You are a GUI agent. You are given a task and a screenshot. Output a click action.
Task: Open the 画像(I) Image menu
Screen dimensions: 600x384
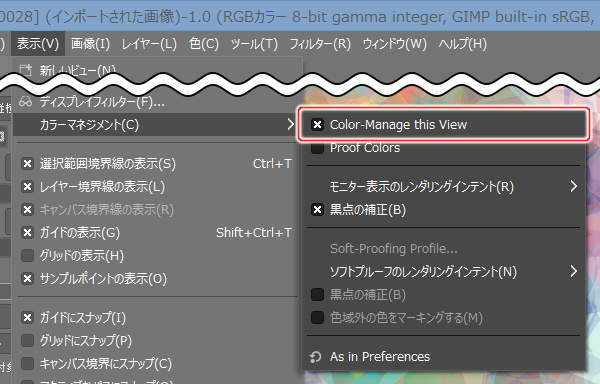[x=90, y=44]
